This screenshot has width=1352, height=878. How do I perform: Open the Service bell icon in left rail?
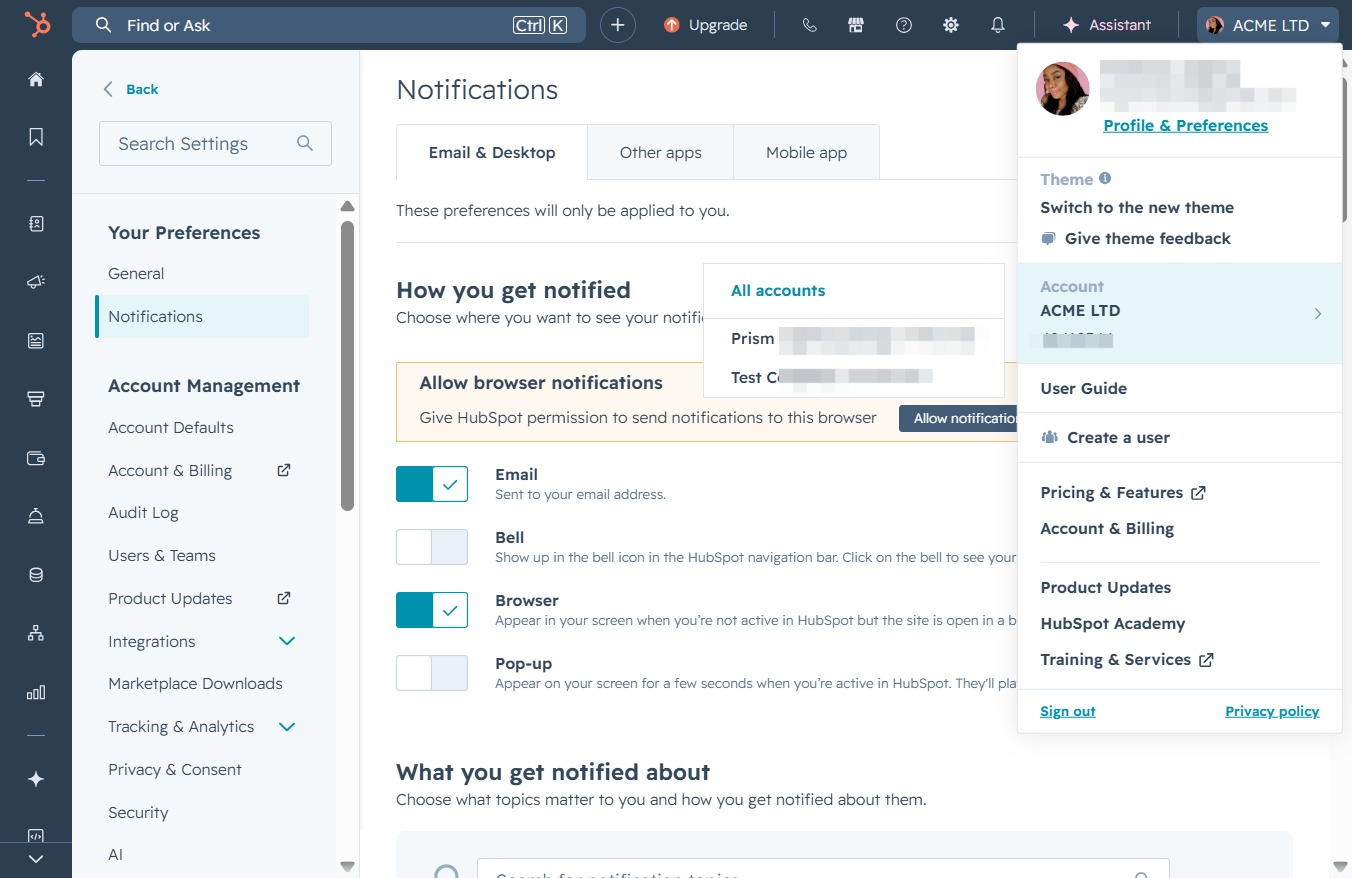pos(36,516)
